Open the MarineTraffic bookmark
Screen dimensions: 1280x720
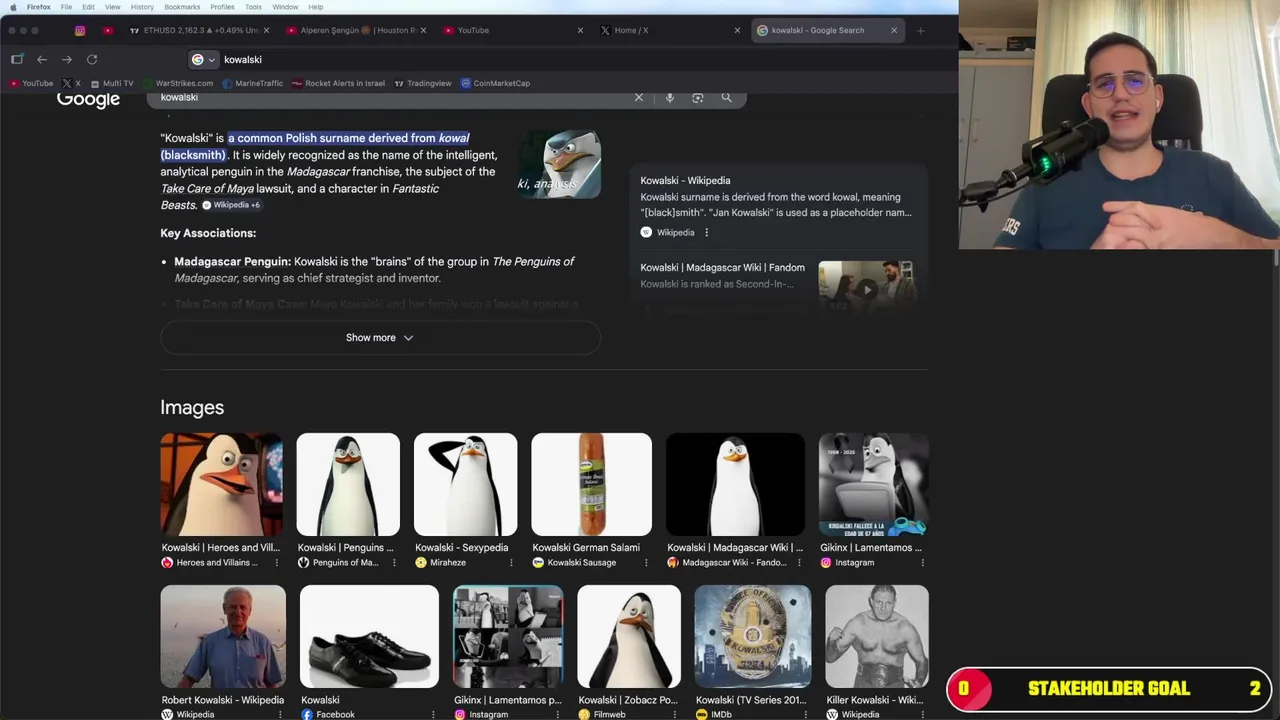point(253,83)
